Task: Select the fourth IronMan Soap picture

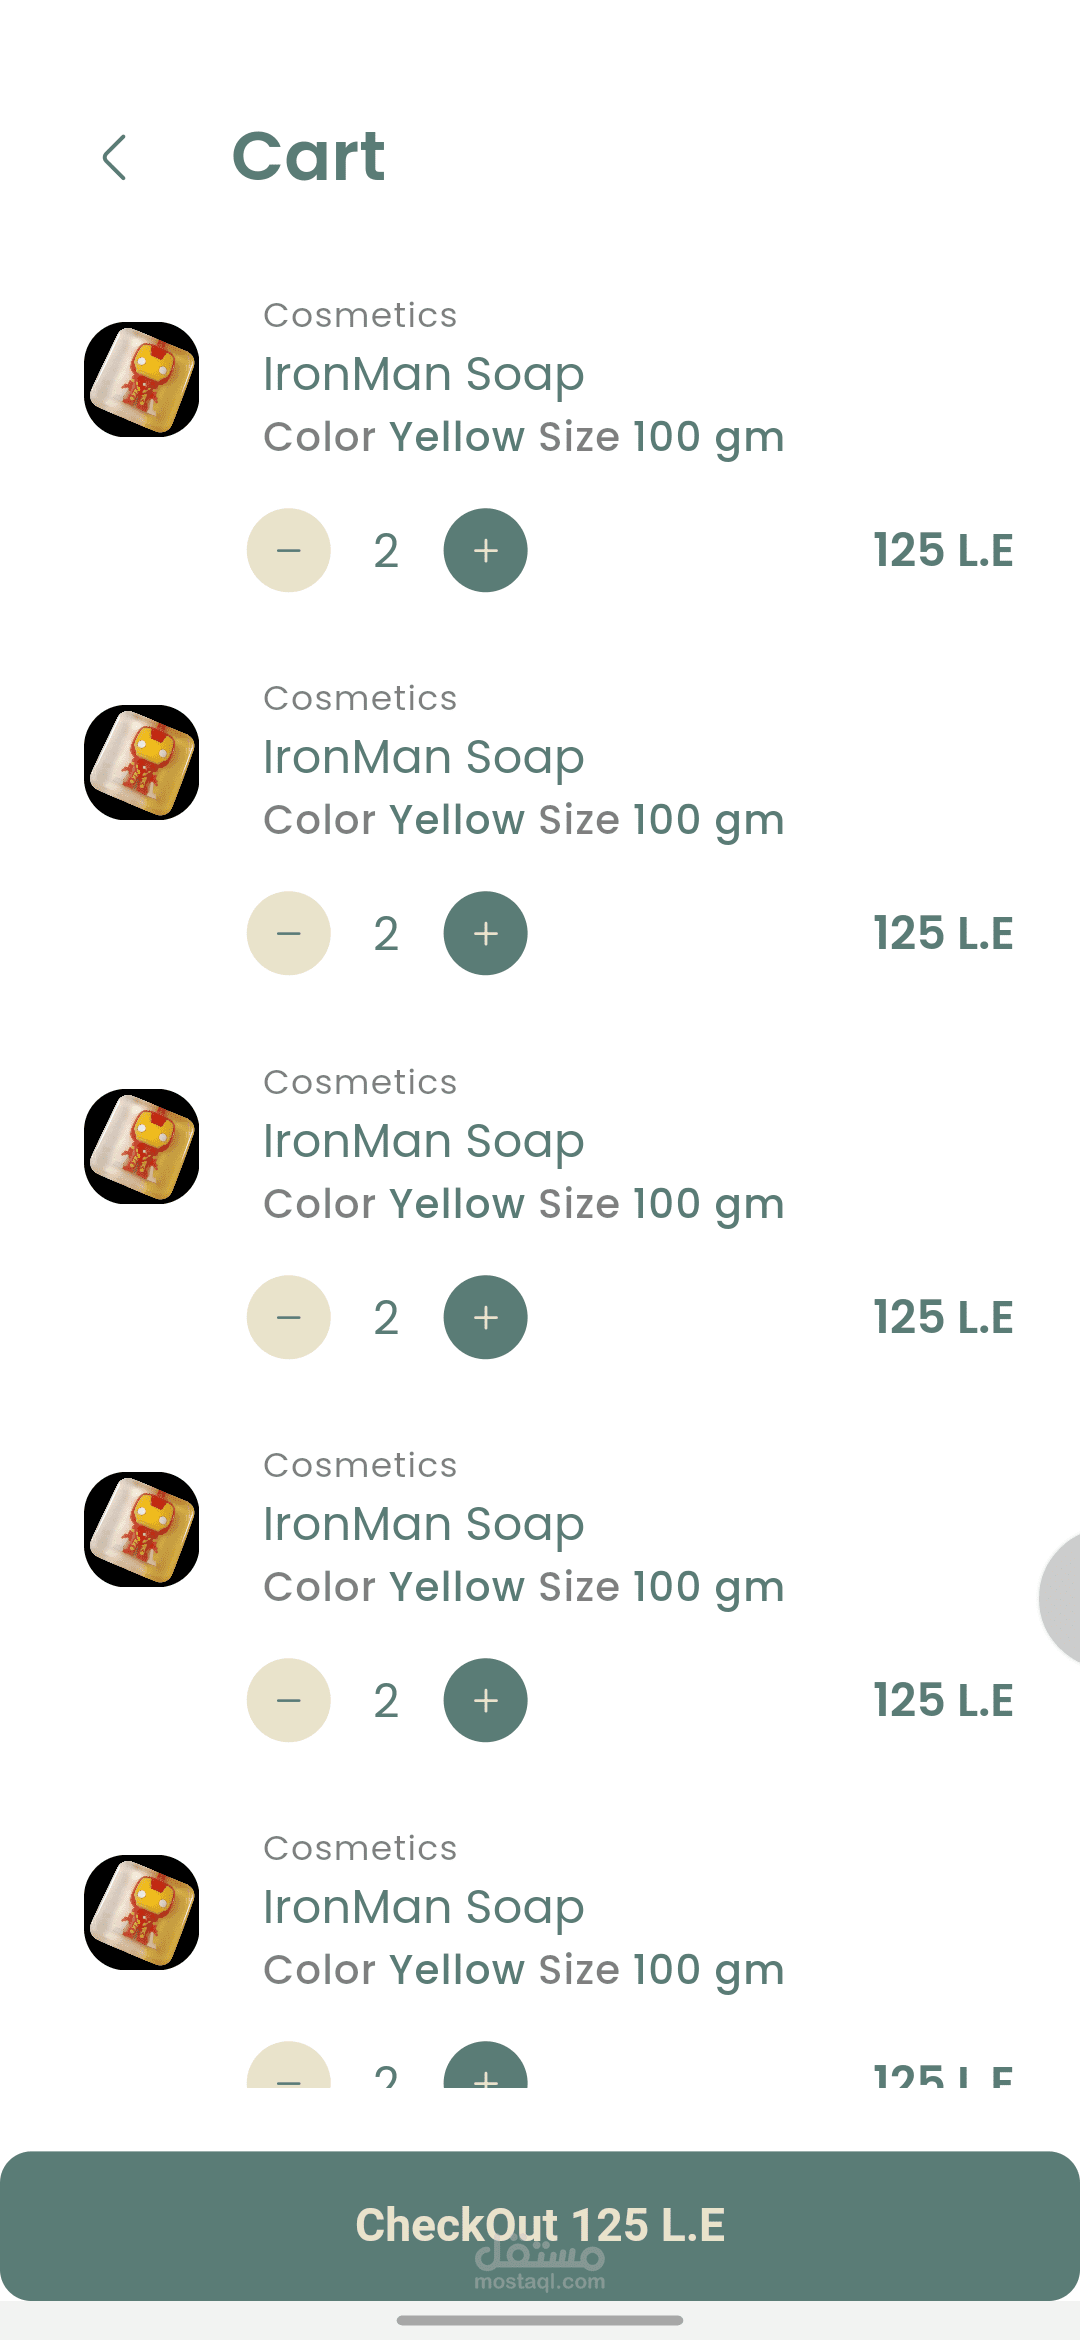Action: point(142,1530)
